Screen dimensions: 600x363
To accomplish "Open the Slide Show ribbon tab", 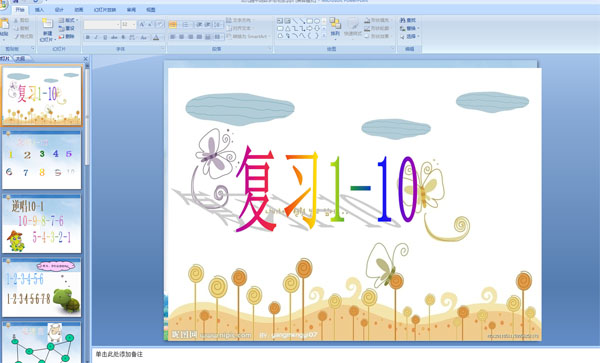I will (105, 10).
